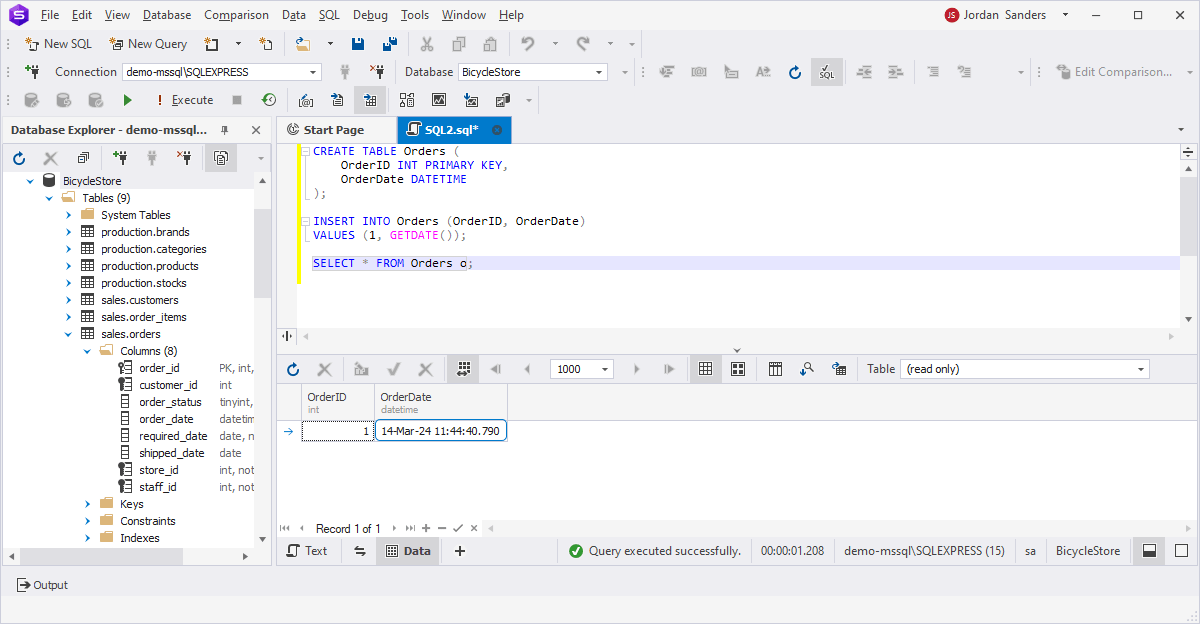This screenshot has width=1200, height=624.
Task: Click the Save All icon
Action: tap(390, 44)
